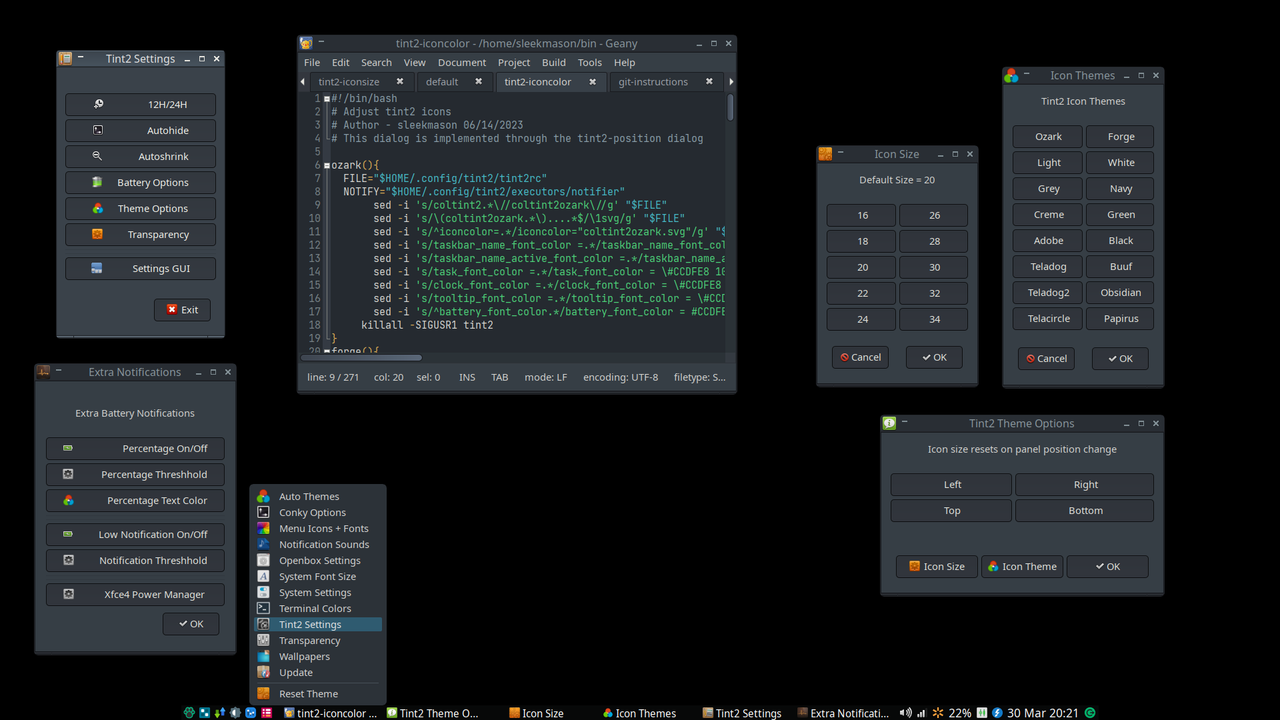1280x720 pixels.
Task: Choose icon size 26
Action: pyautogui.click(x=934, y=215)
